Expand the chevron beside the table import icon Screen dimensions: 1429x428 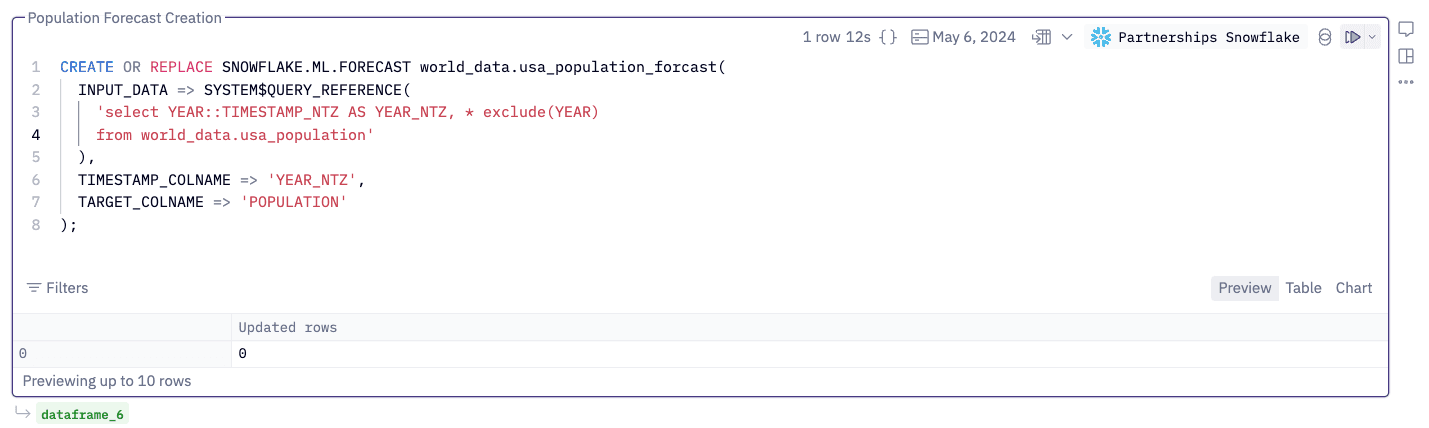tap(1067, 37)
